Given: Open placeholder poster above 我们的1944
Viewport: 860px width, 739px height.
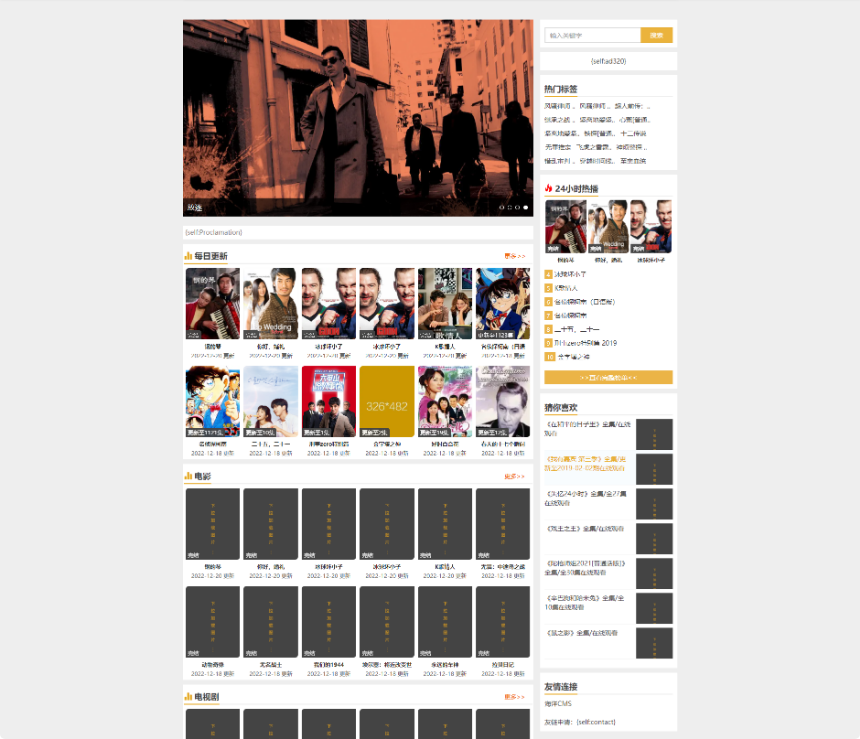Looking at the screenshot, I should click(x=329, y=622).
